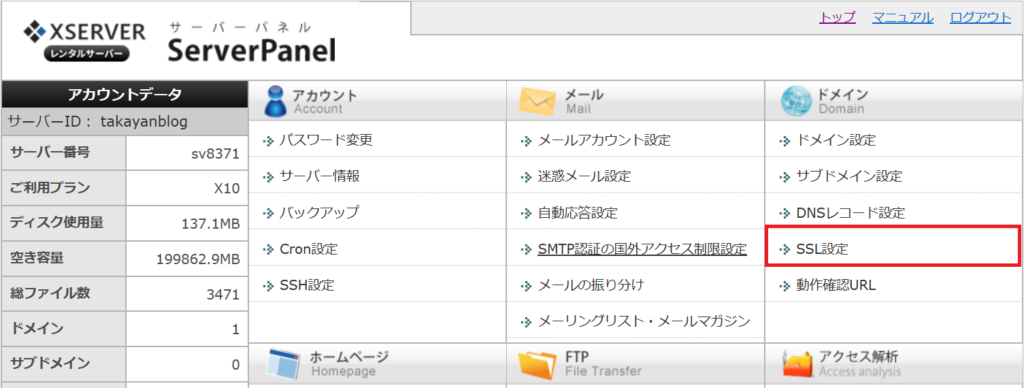Click ログアウト to sign out

click(980, 18)
